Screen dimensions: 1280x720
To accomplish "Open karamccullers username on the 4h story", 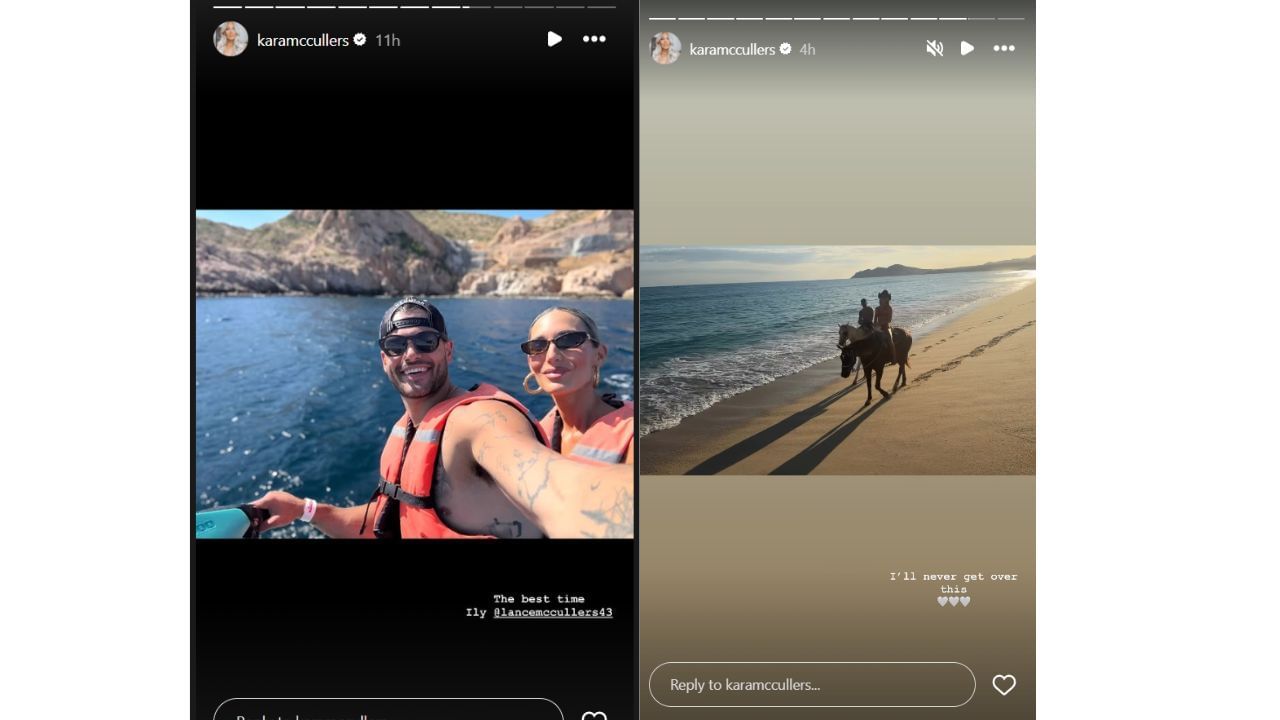I will [x=732, y=49].
